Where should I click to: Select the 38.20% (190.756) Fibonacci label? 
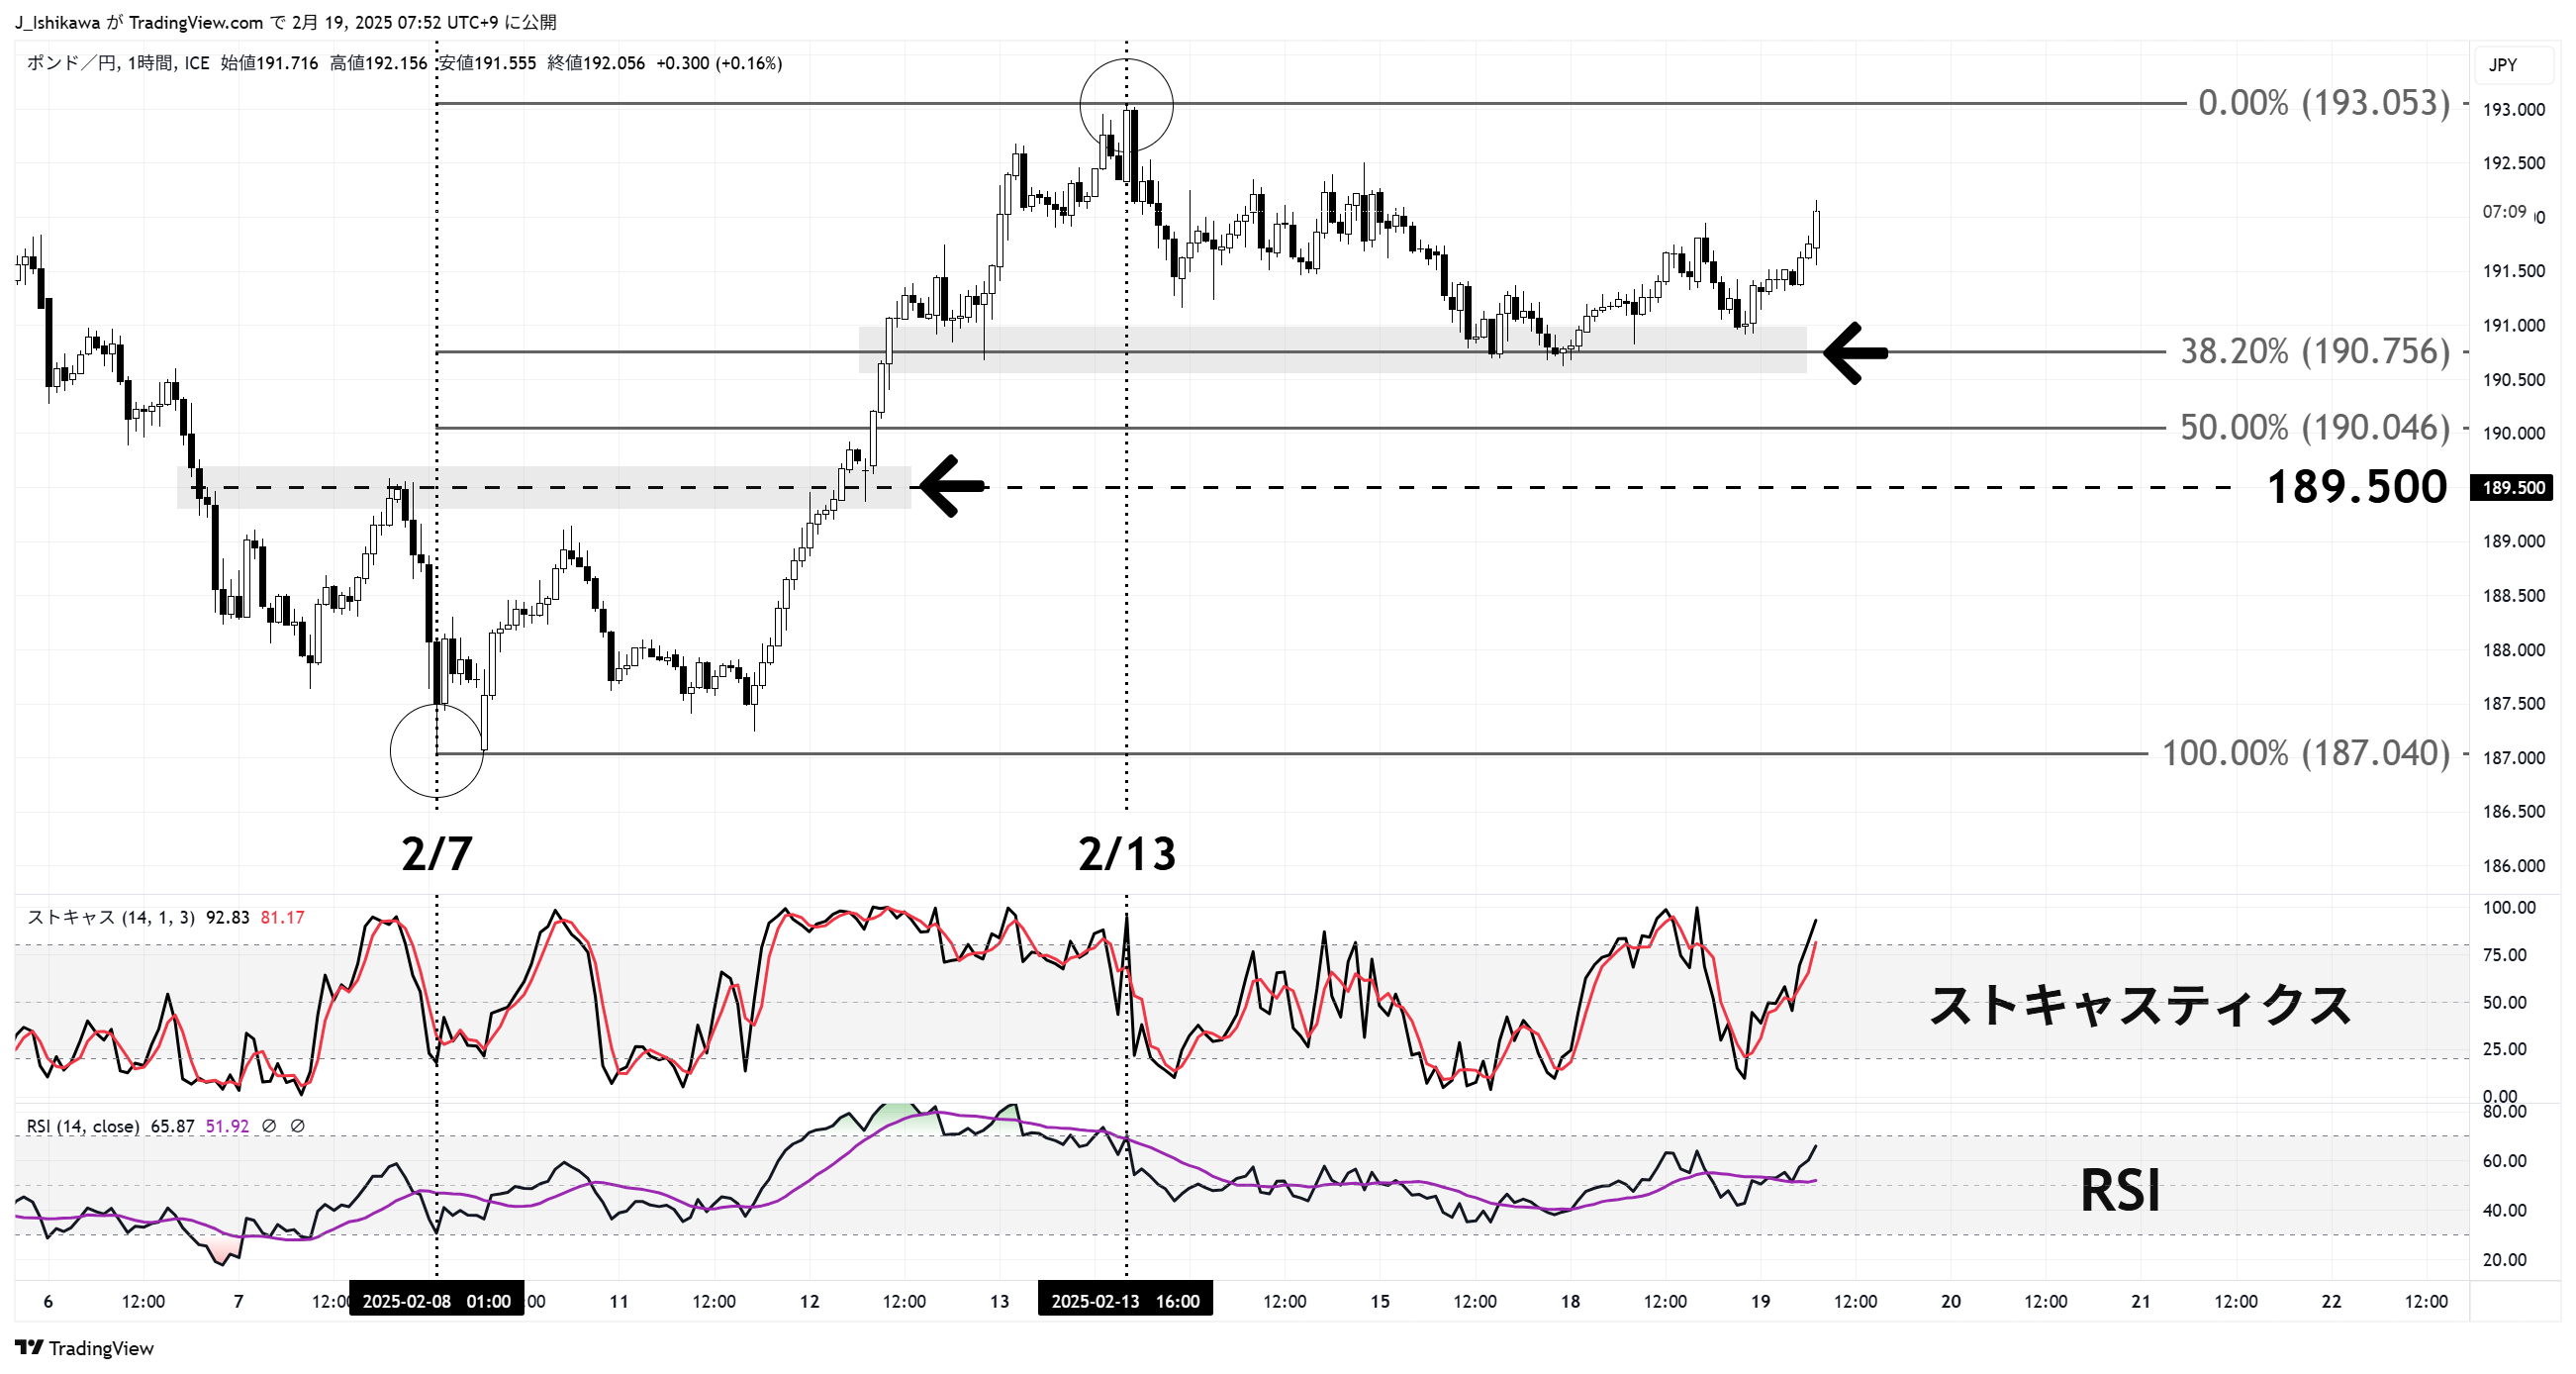pyautogui.click(x=2315, y=351)
